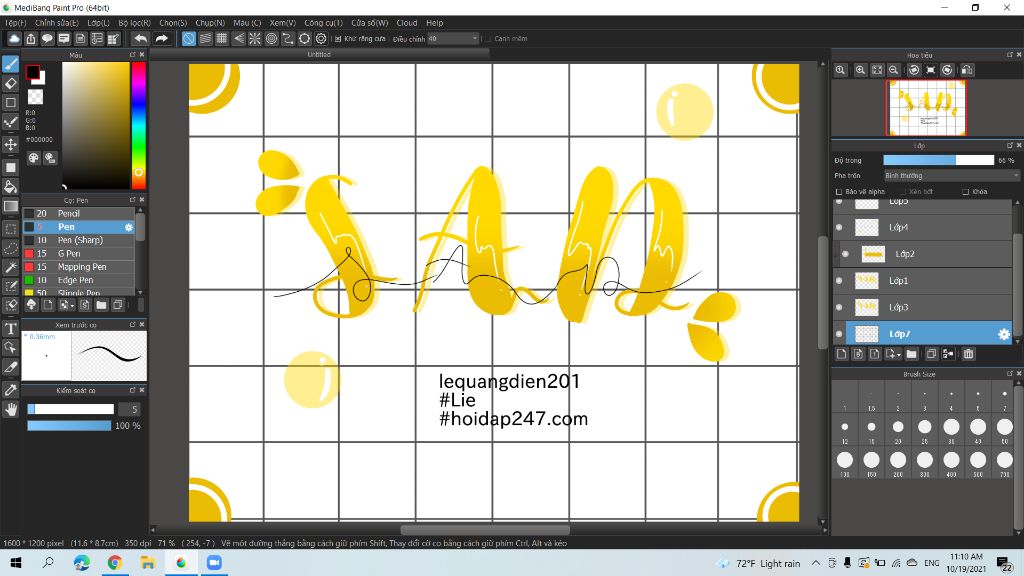Open Chrome from the Windows taskbar
1024x576 pixels.
pos(115,562)
